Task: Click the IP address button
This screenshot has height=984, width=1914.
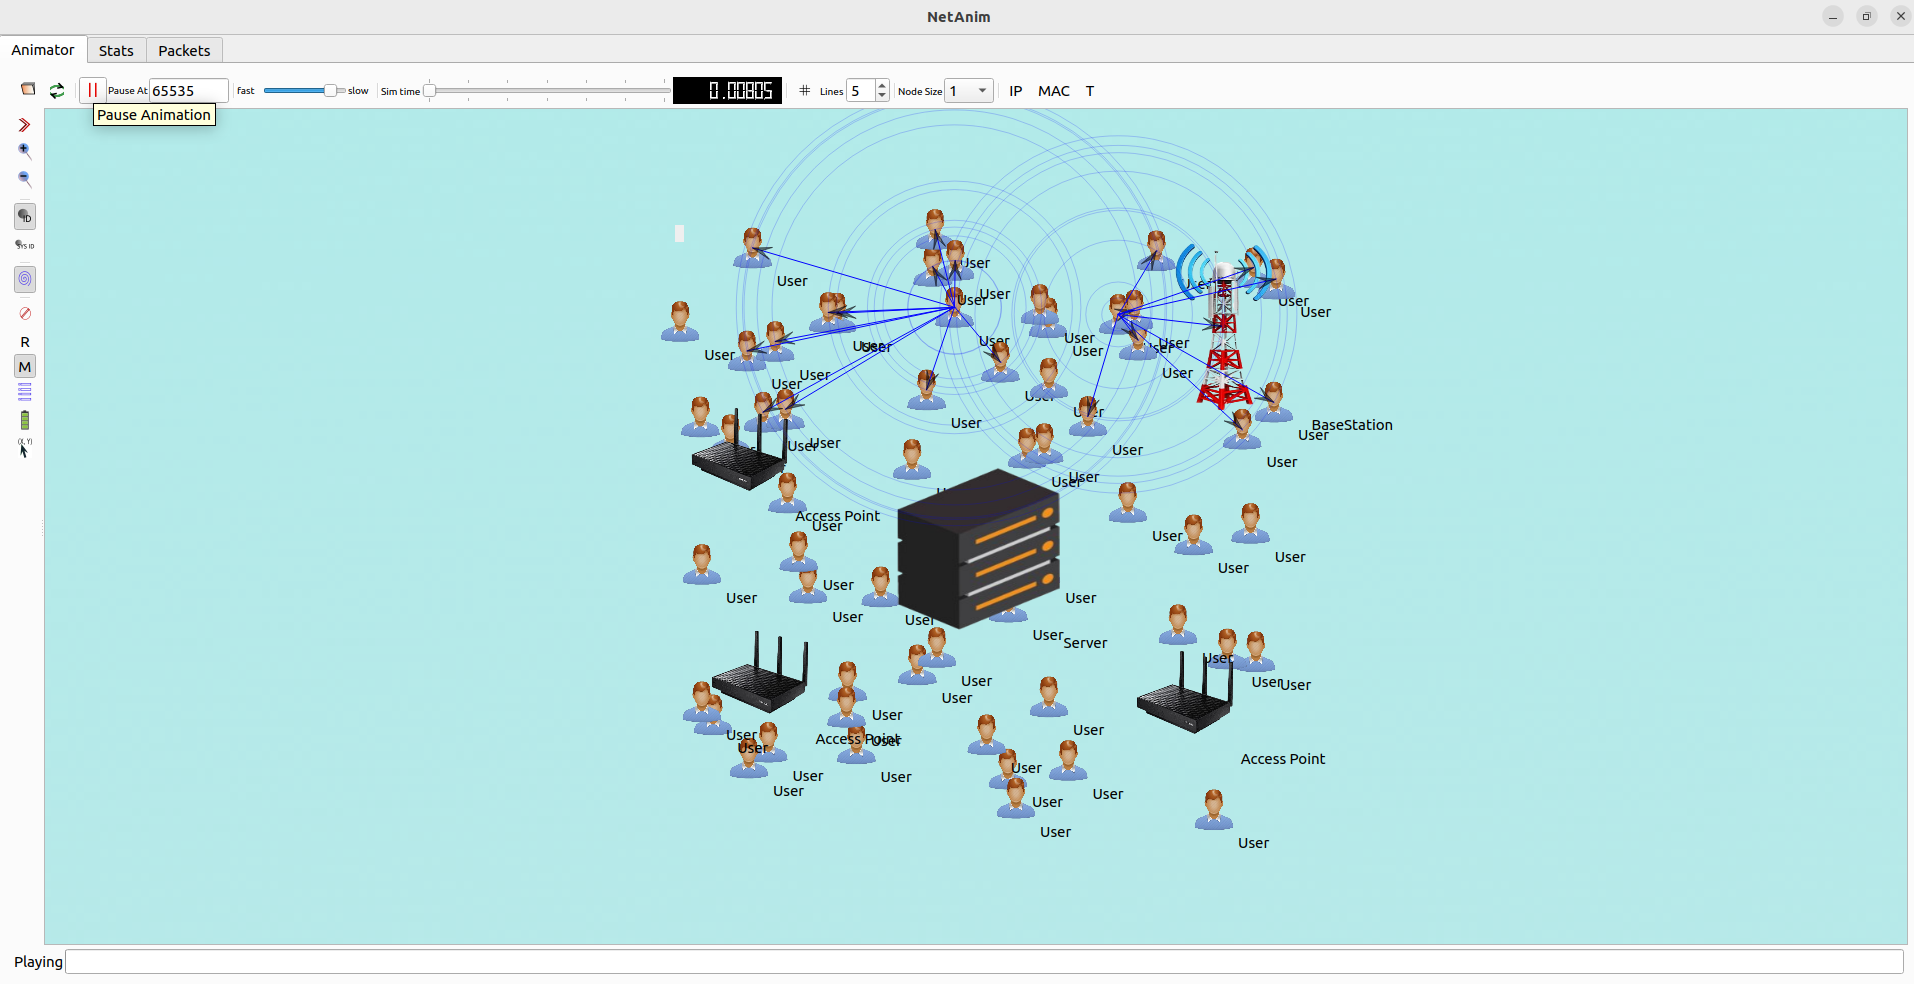Action: pyautogui.click(x=1015, y=91)
